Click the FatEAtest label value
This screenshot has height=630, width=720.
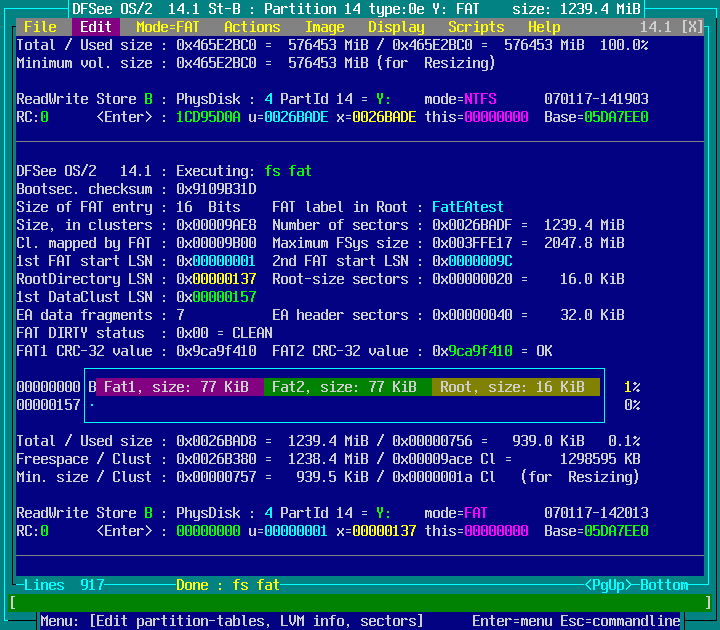pyautogui.click(x=468, y=207)
